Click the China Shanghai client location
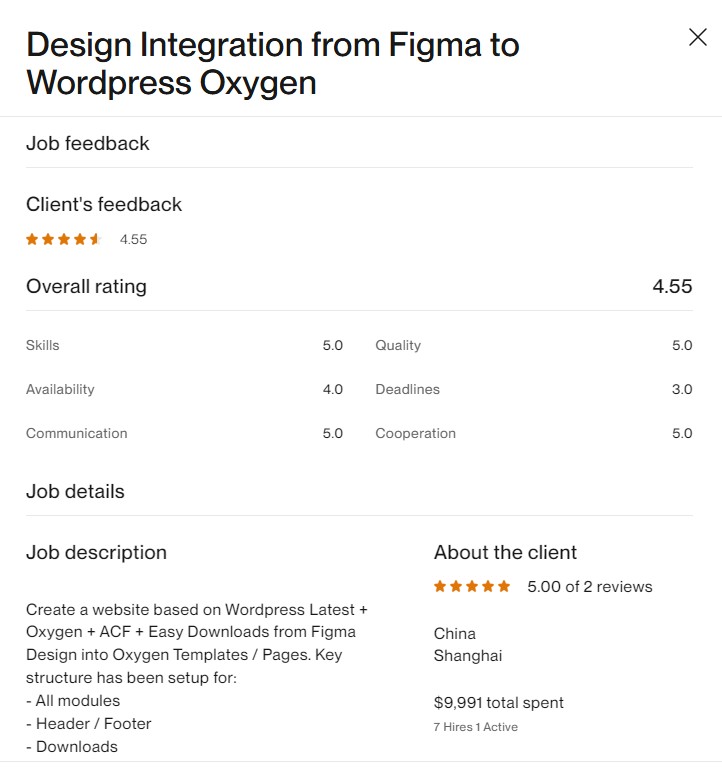This screenshot has height=772, width=722. tap(468, 644)
